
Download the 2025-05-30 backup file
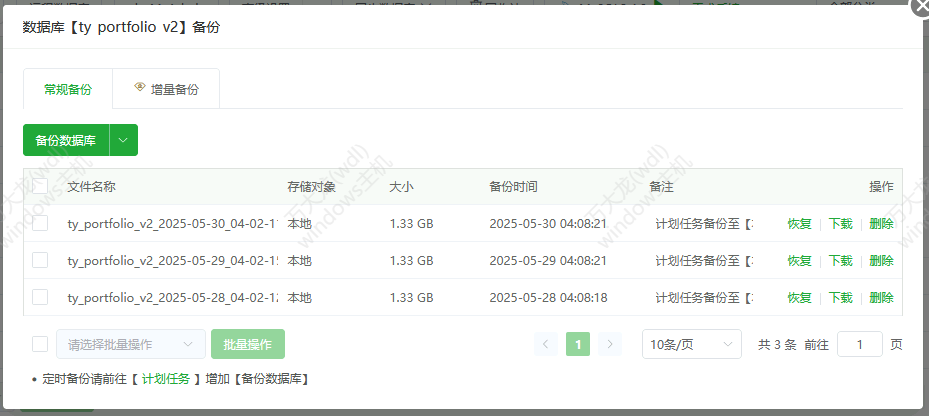840,224
